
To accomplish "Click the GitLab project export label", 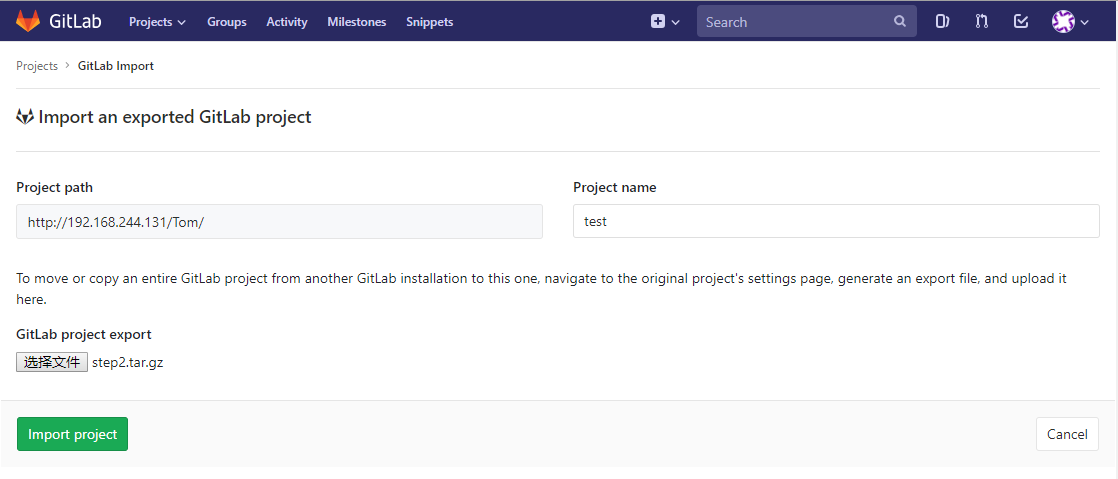I will (83, 334).
